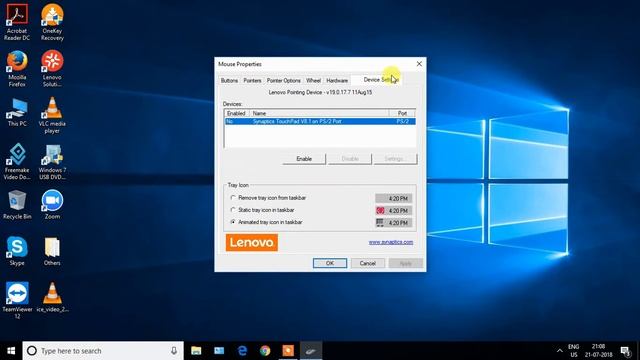Click the search box on taskbar
Viewport: 640px width, 360px height.
[103, 351]
